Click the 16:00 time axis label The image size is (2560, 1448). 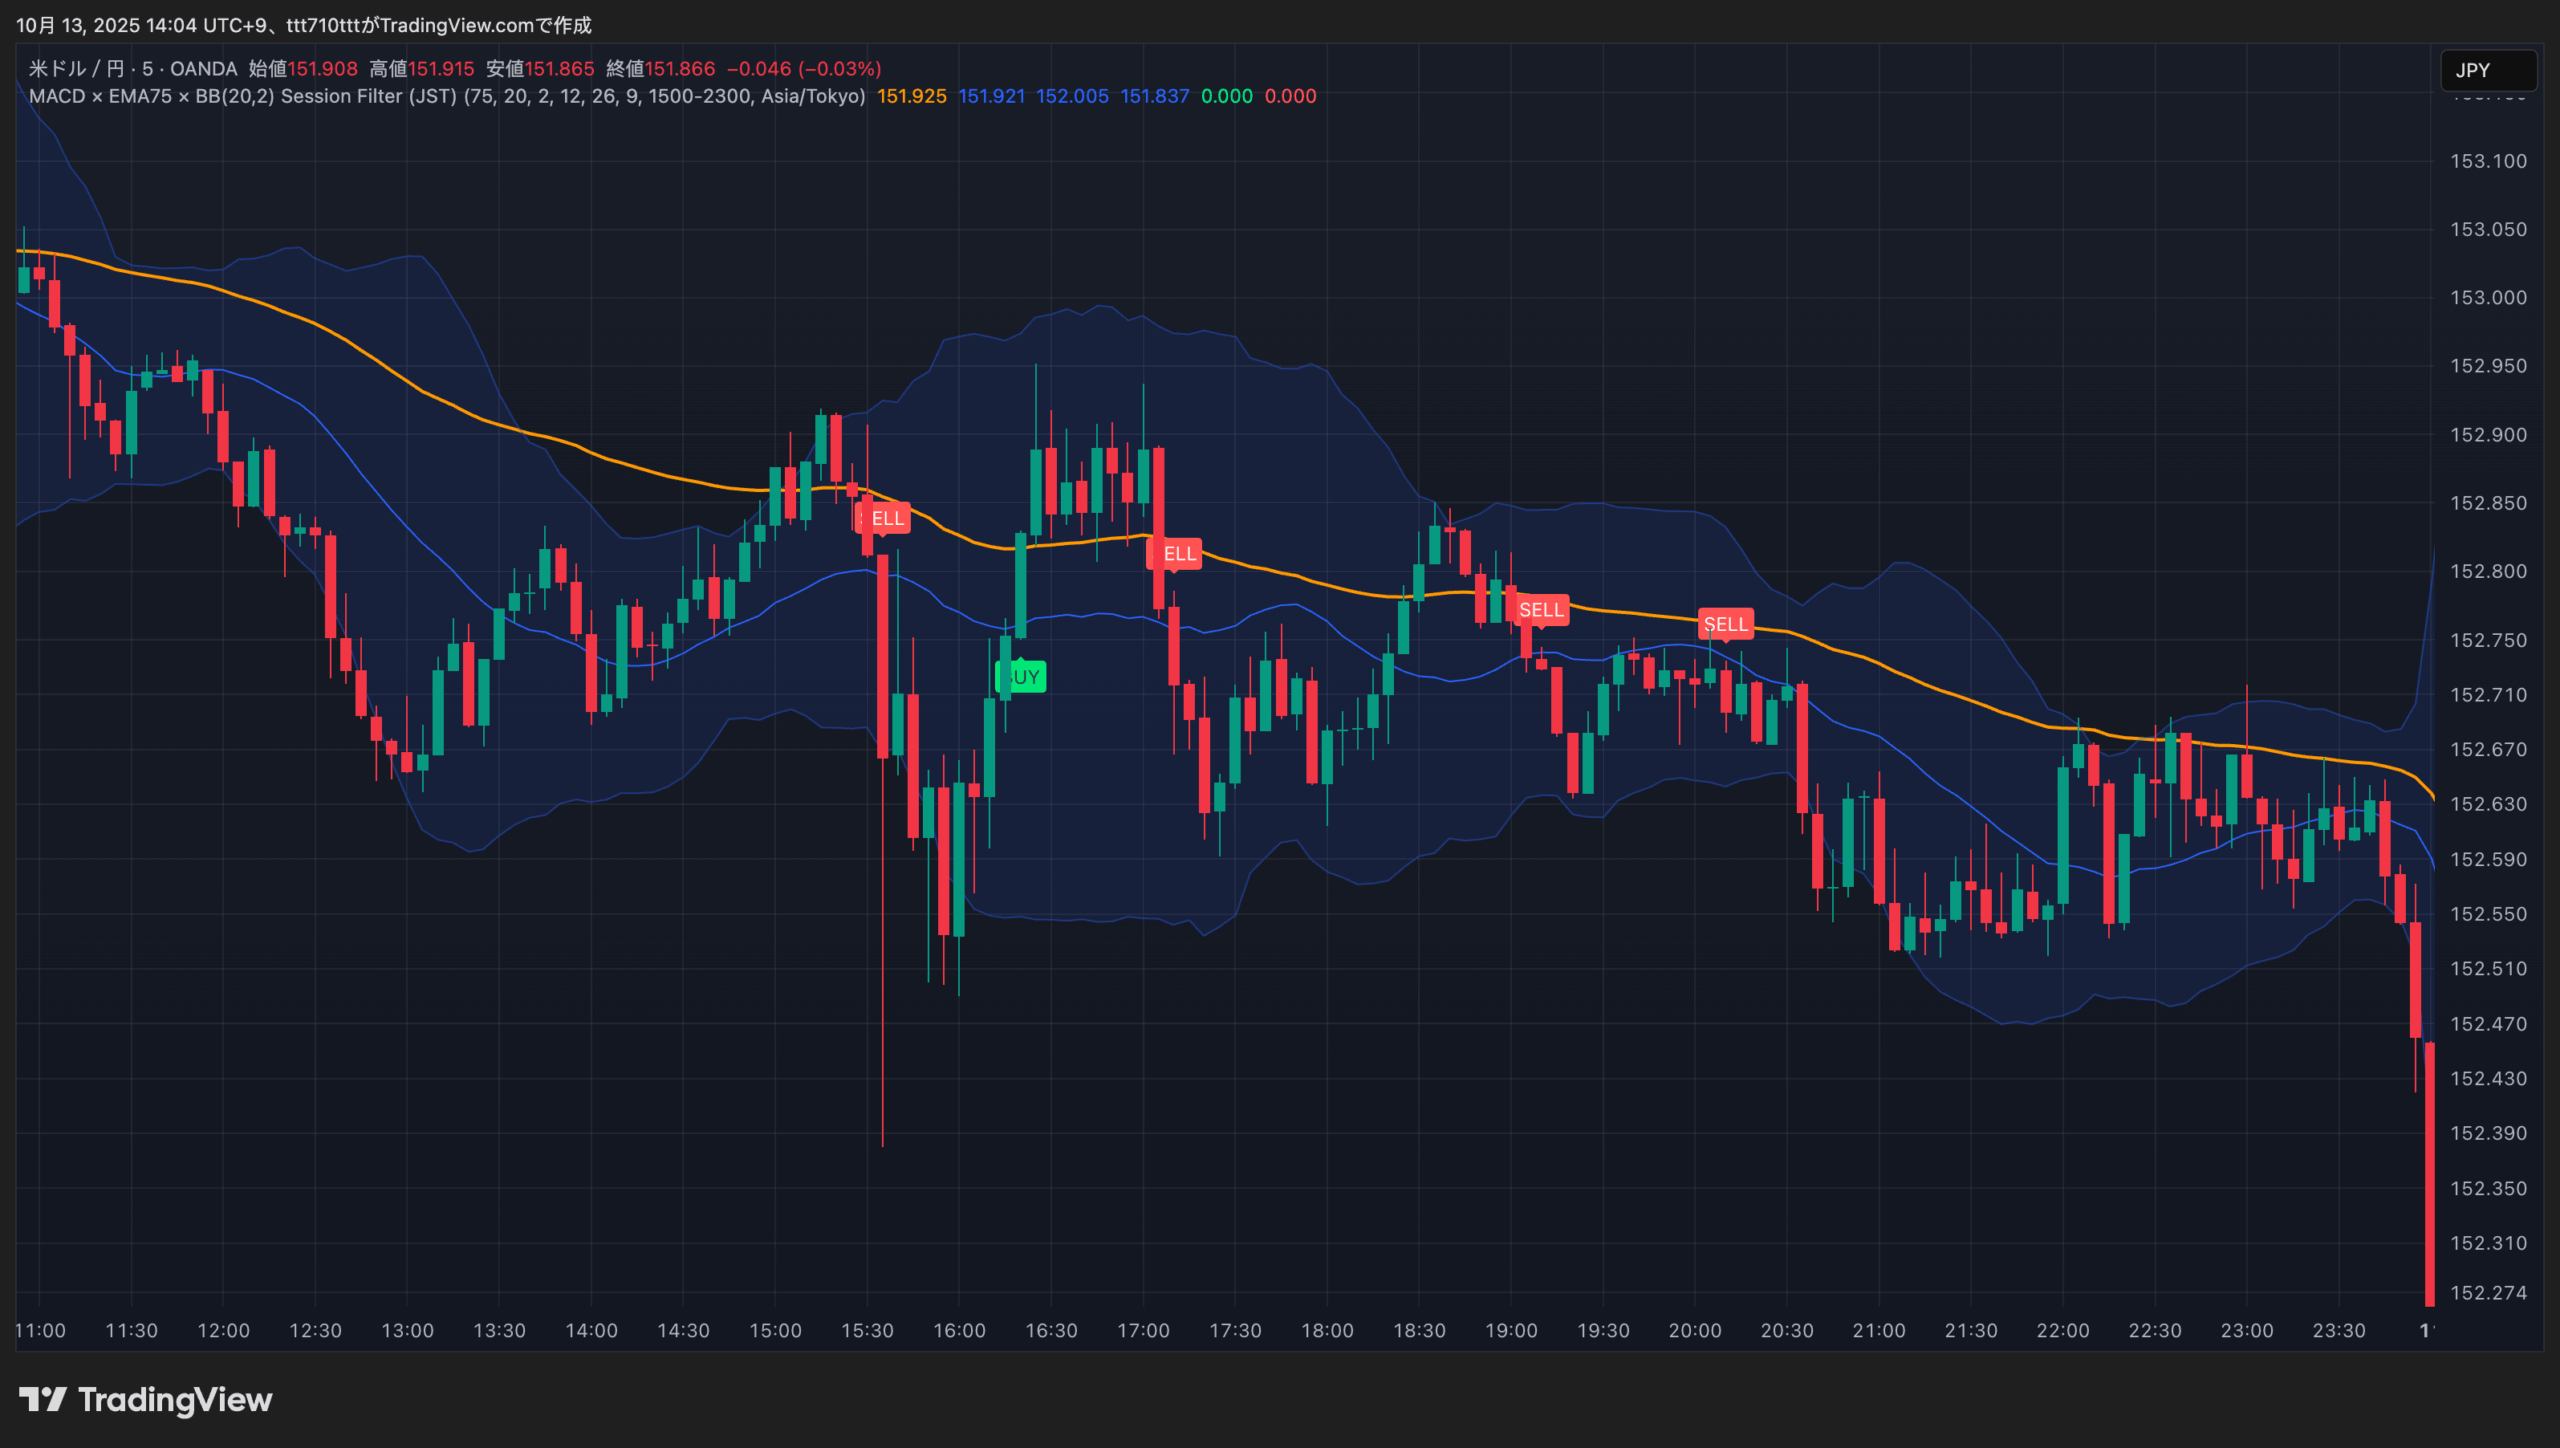pos(959,1330)
